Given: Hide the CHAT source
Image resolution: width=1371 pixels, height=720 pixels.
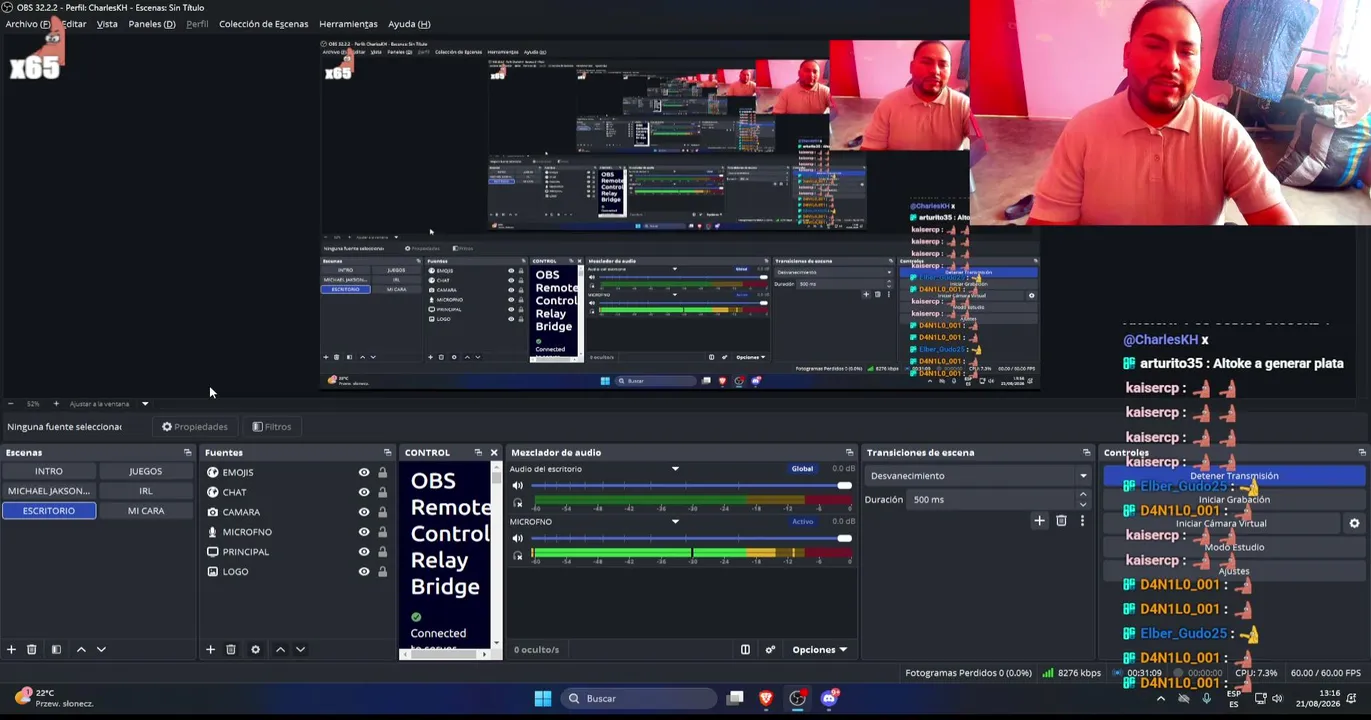Looking at the screenshot, I should [x=364, y=492].
